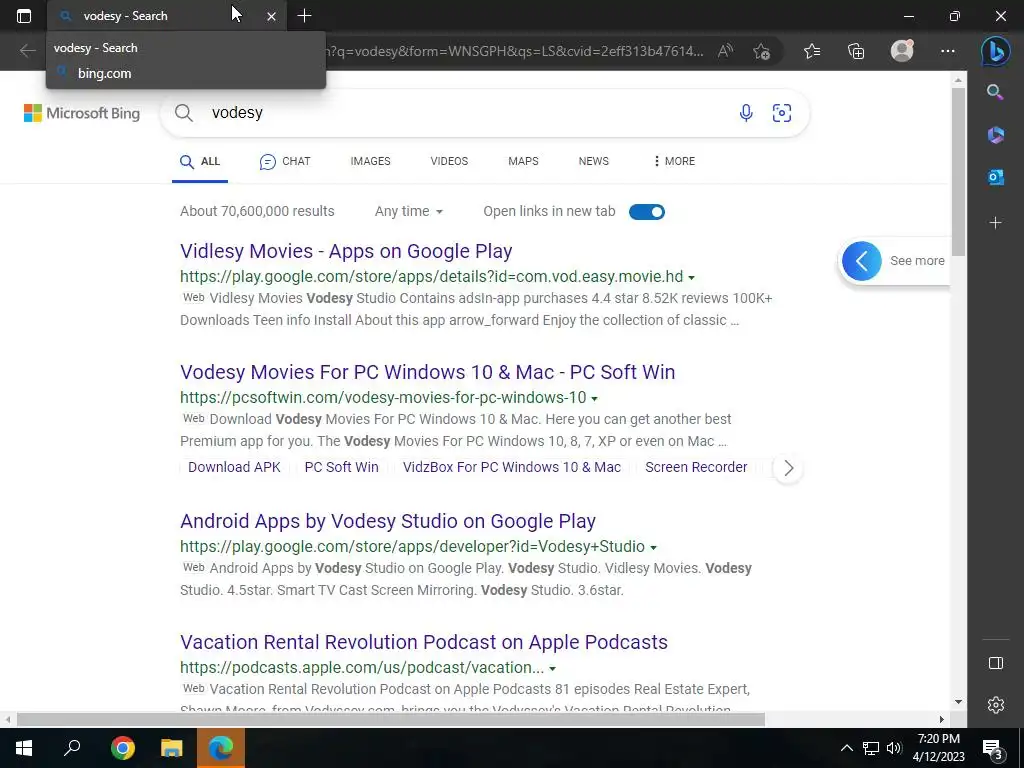Viewport: 1024px width, 768px height.
Task: Click the sidebar search icon
Action: [x=995, y=92]
